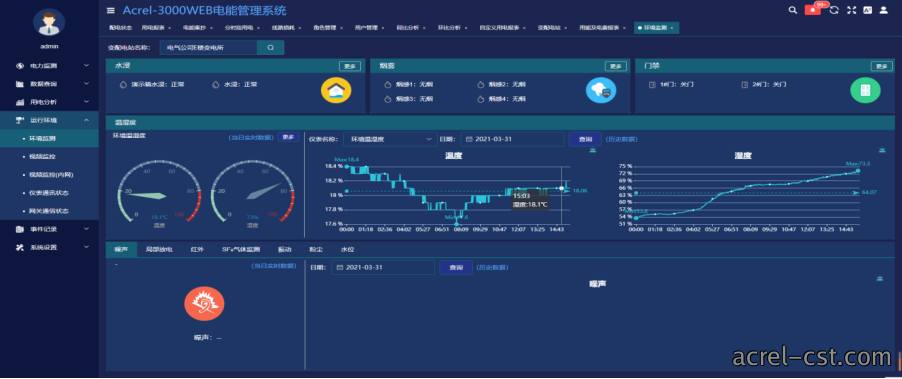
Task: Download the humidity chart via its save icon
Action: (882, 151)
